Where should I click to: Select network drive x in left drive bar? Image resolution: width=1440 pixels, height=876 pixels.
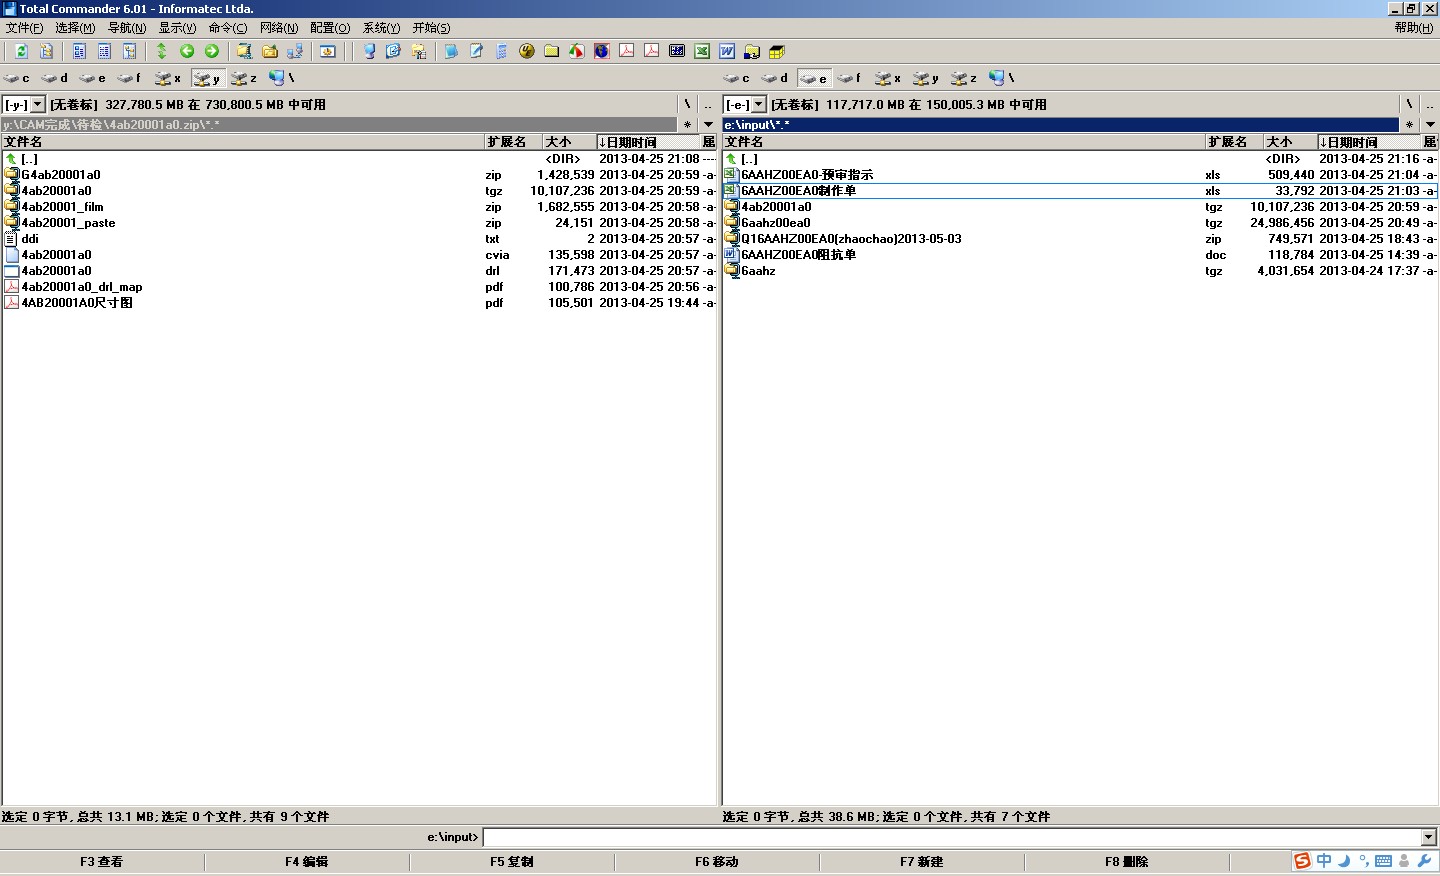coord(168,78)
